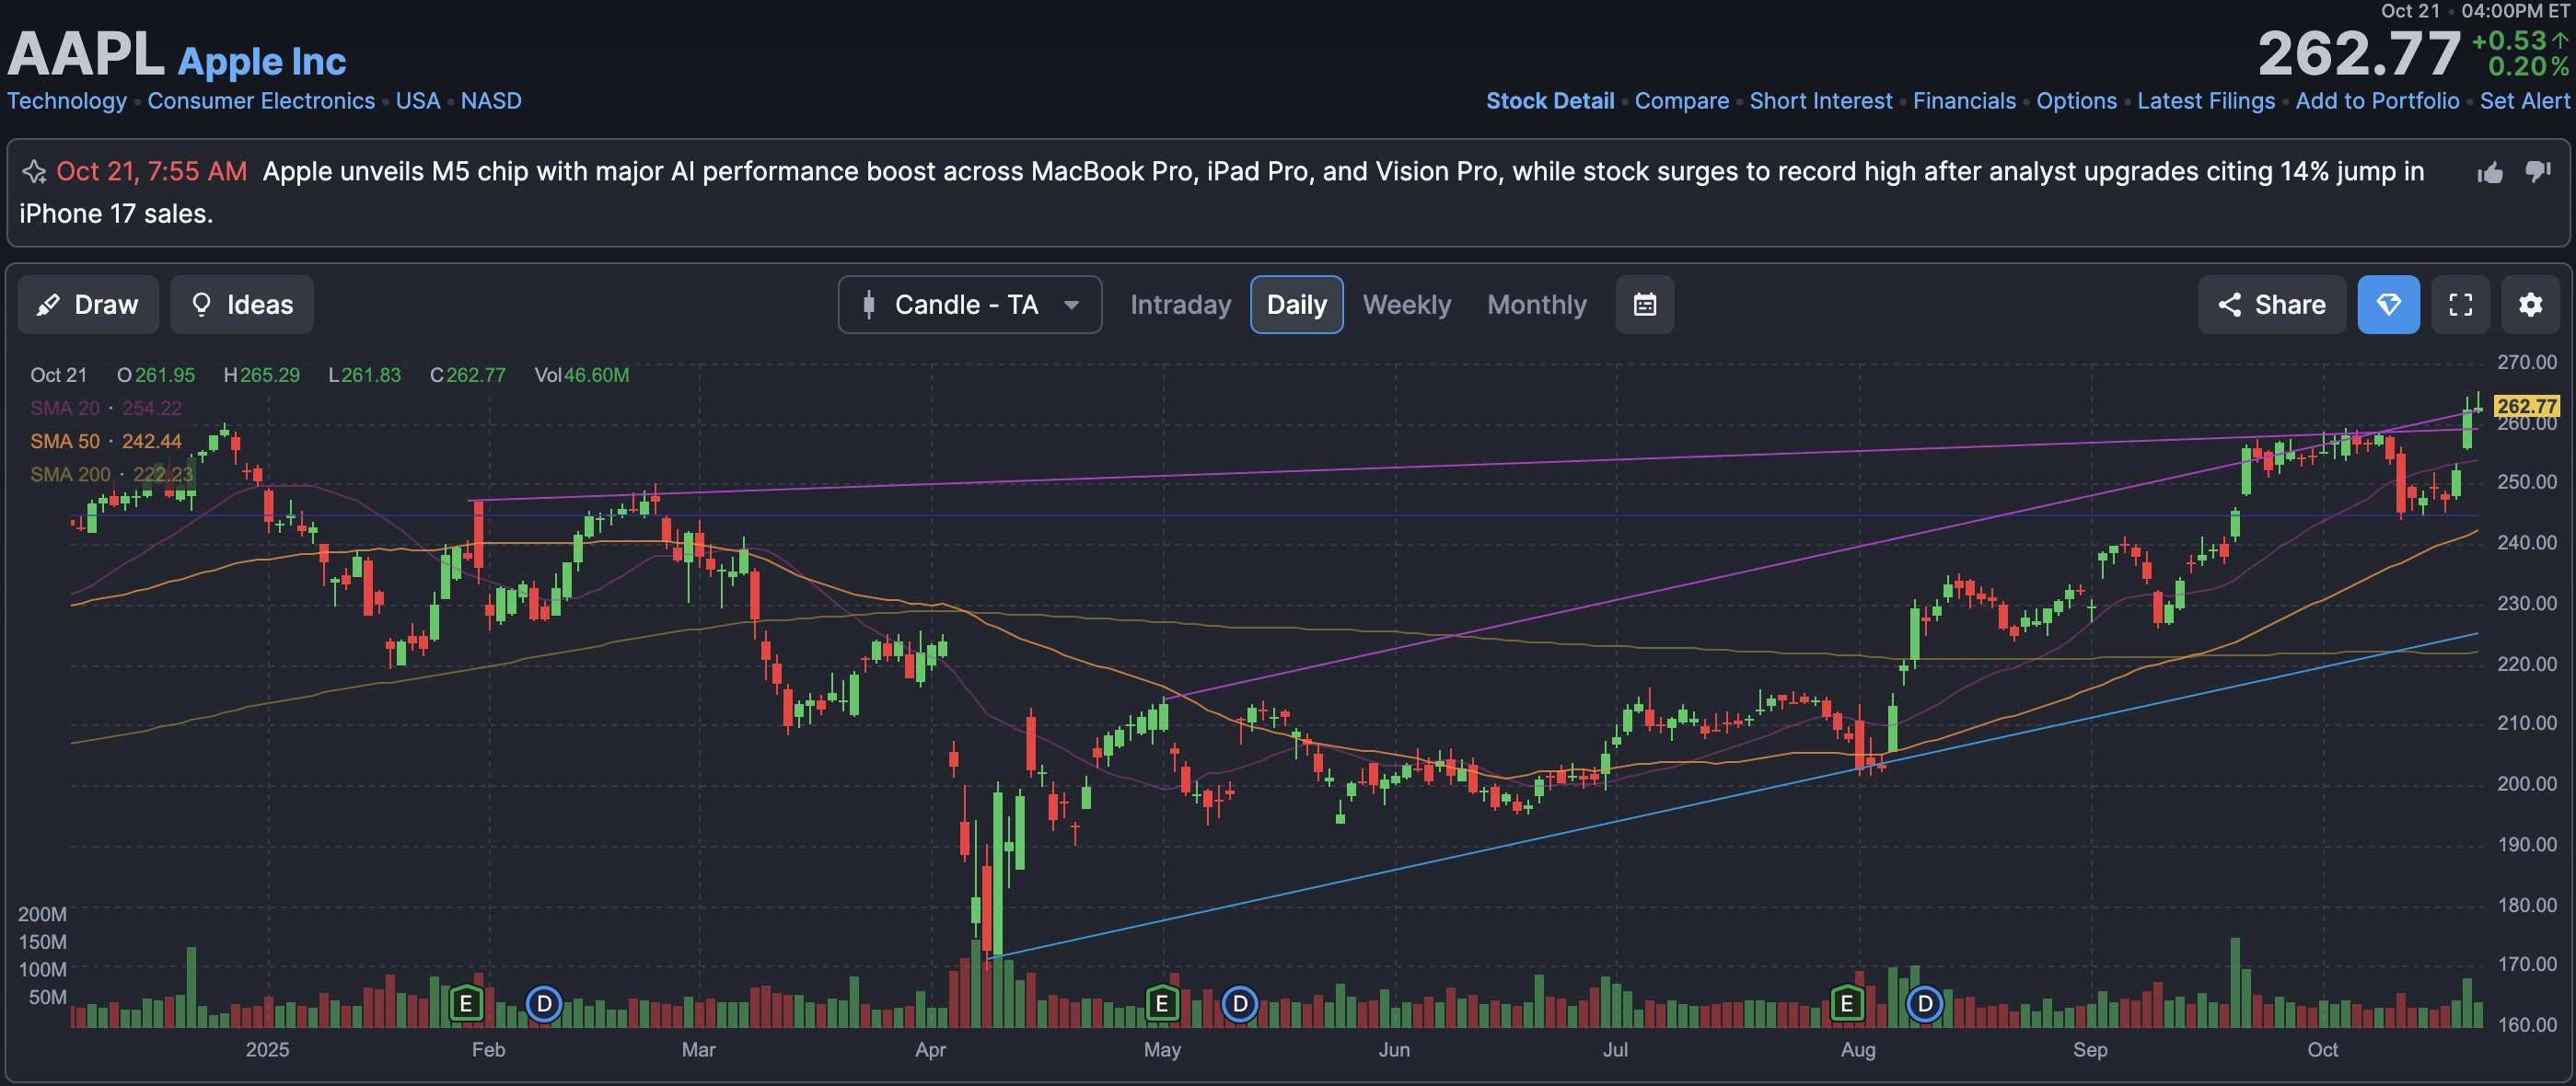The width and height of the screenshot is (2576, 1086).
Task: Open the Candle - TA chart type dropdown
Action: (969, 305)
